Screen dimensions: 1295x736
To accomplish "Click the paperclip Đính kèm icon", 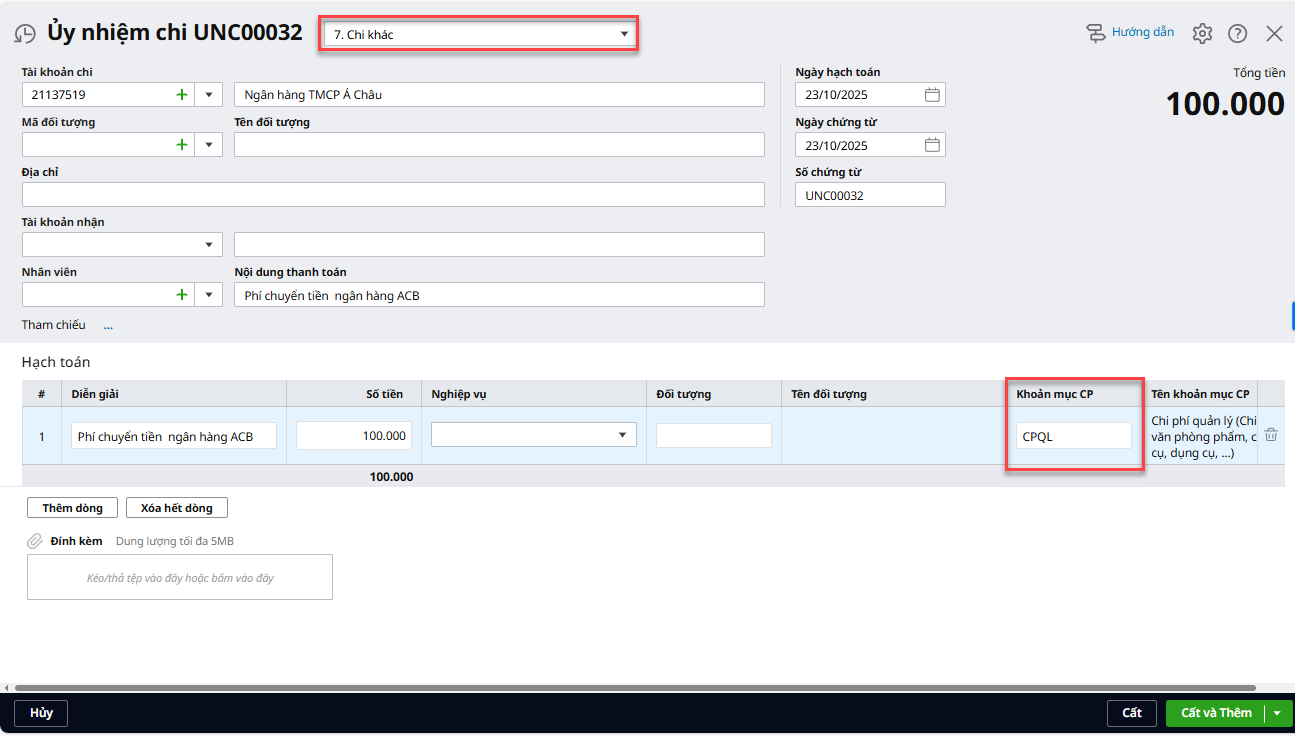I will (35, 541).
